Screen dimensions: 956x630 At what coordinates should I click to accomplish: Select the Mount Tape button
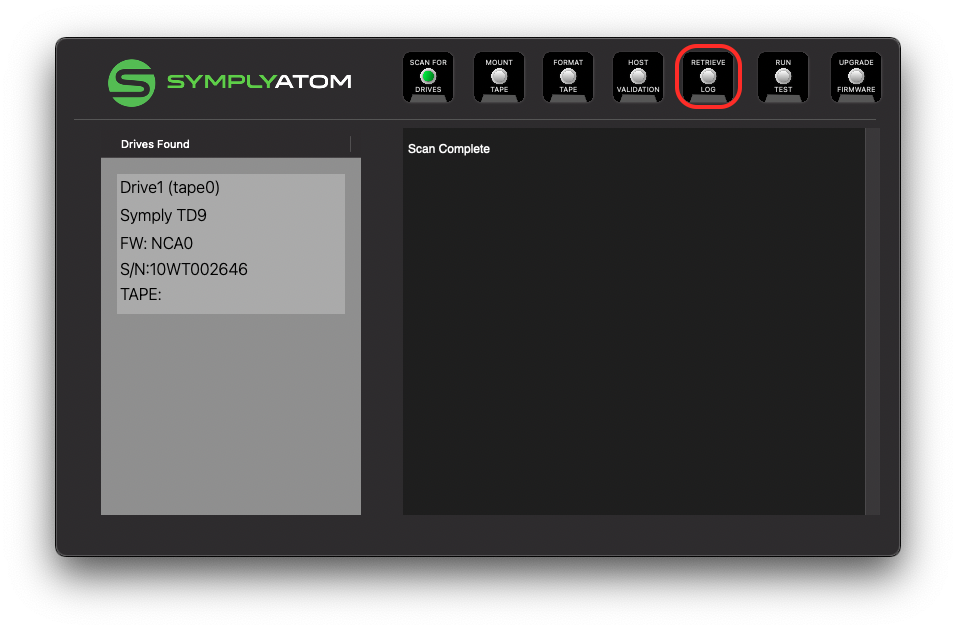tap(499, 77)
